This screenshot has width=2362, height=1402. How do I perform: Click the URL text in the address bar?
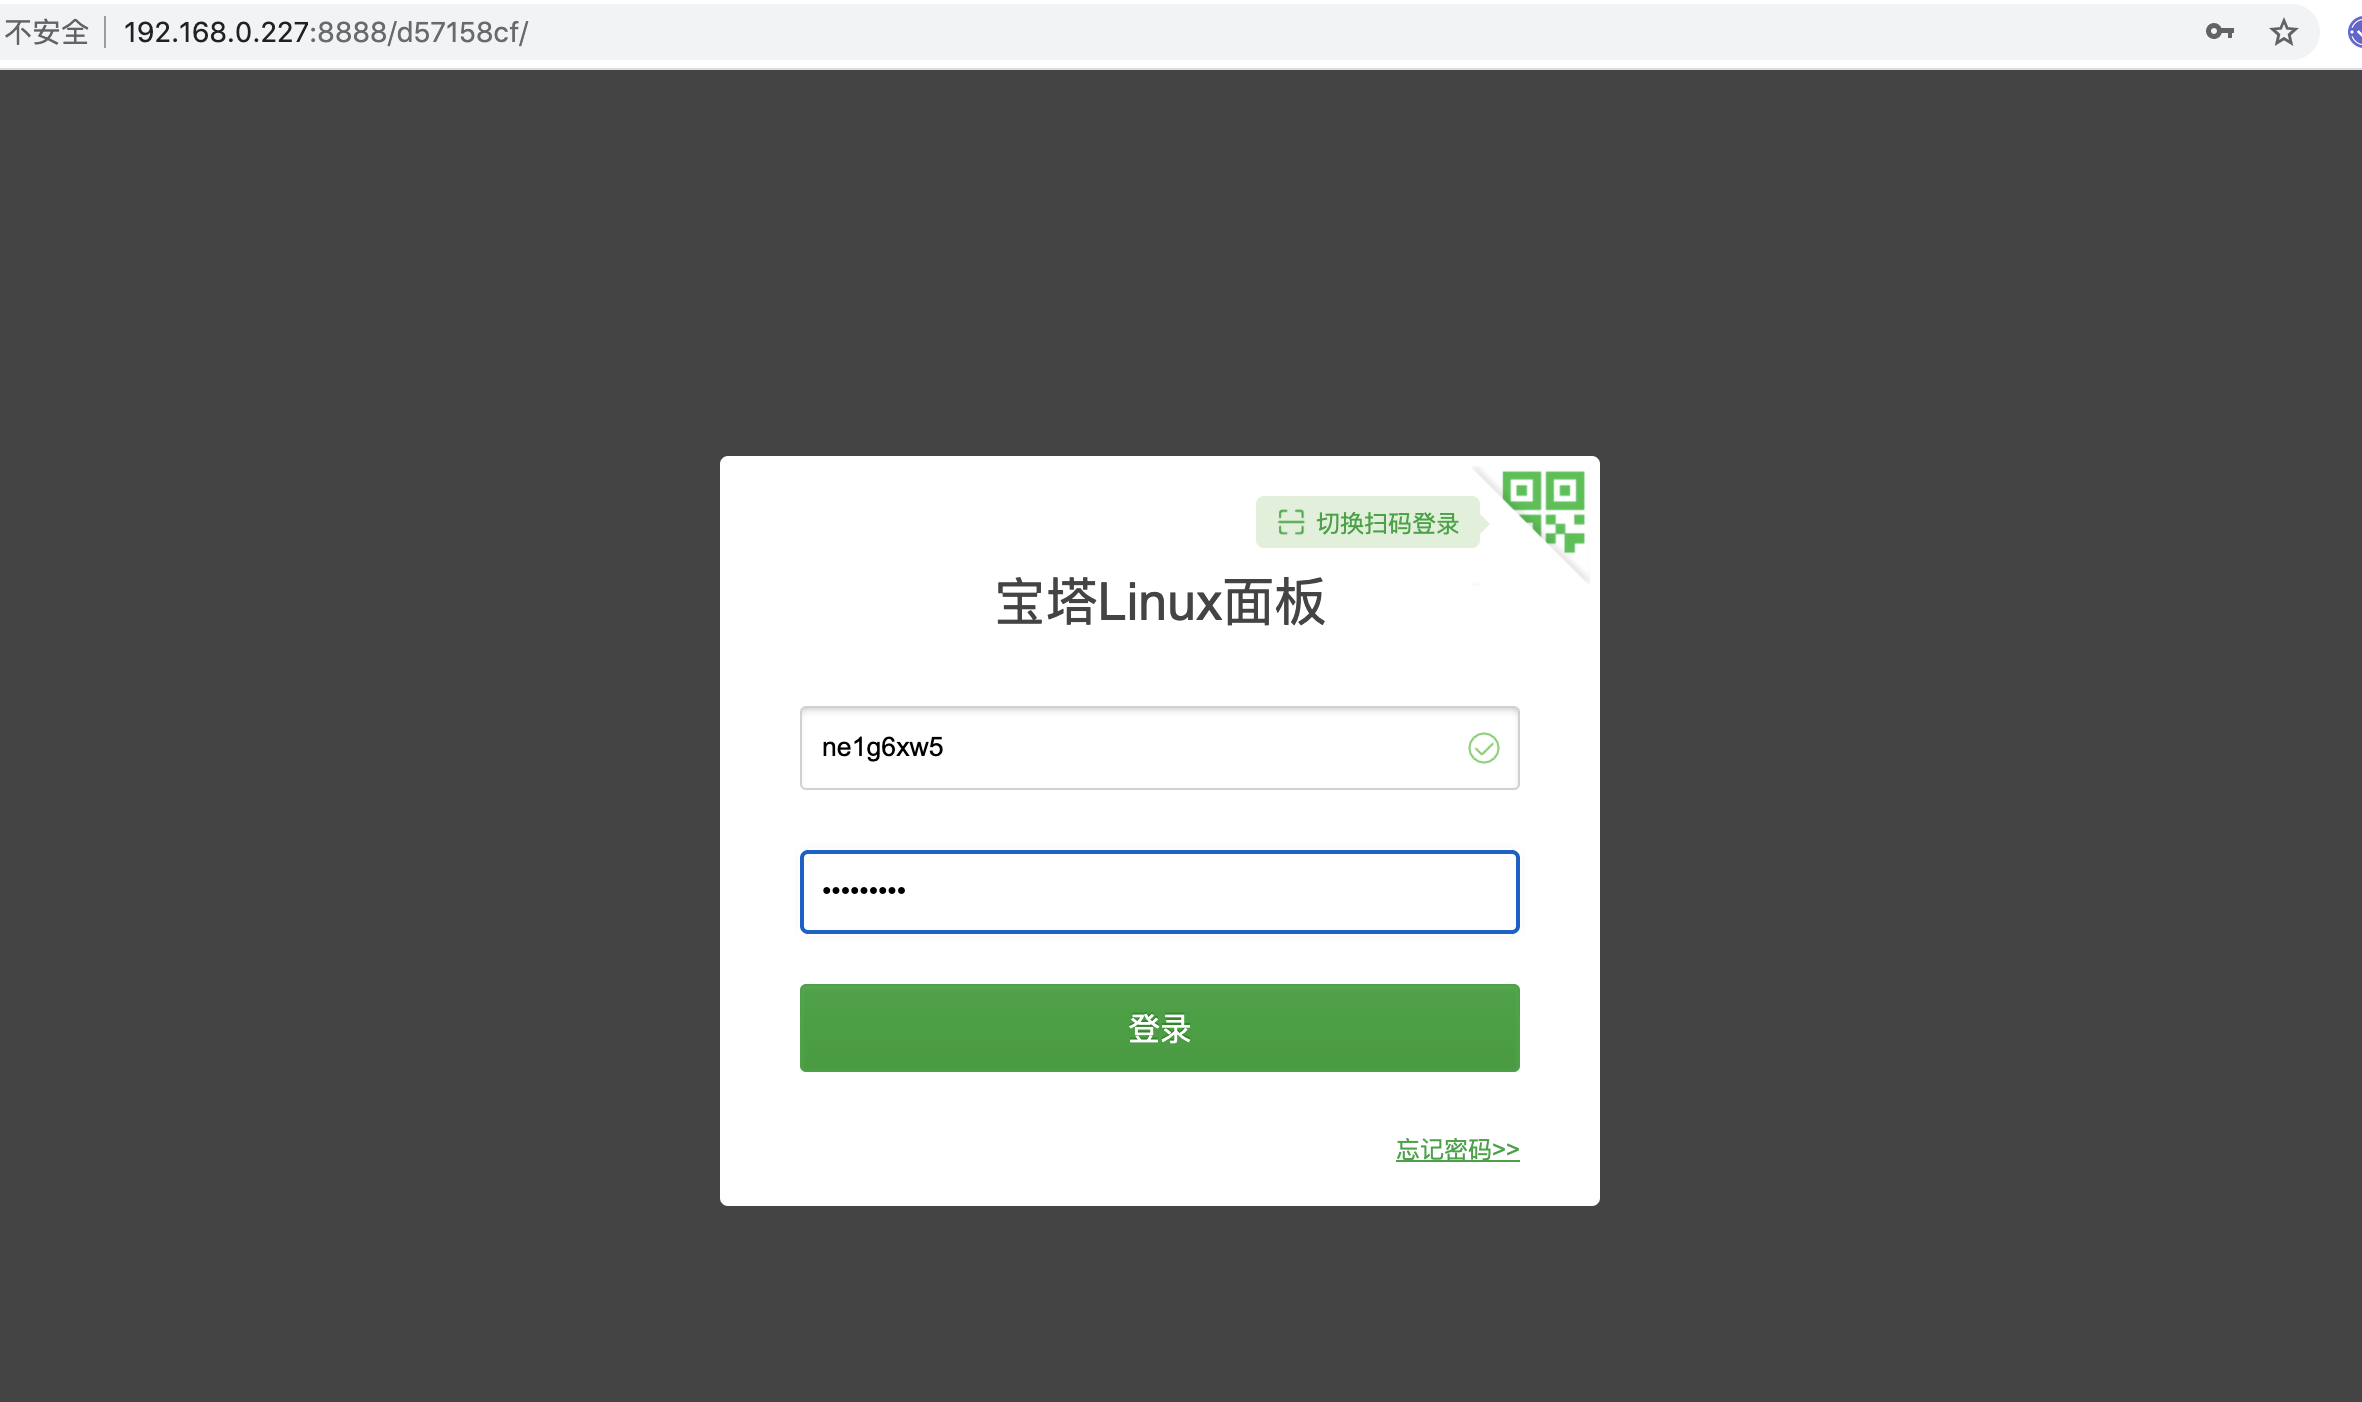(325, 32)
